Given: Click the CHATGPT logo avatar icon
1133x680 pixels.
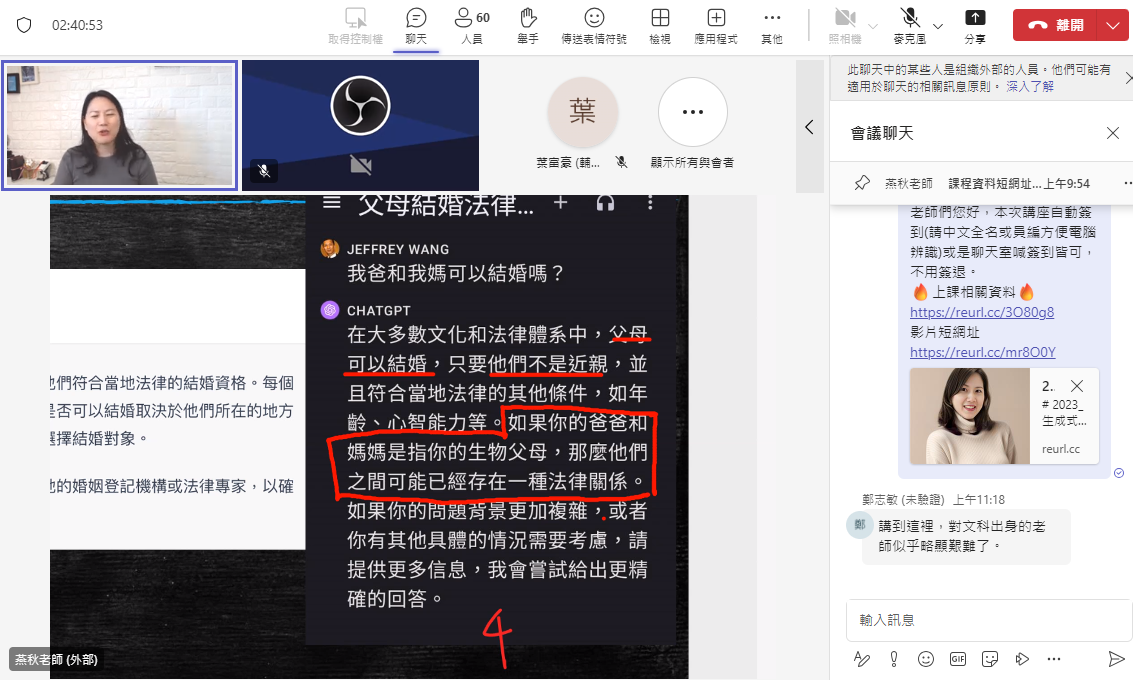Looking at the screenshot, I should [330, 310].
